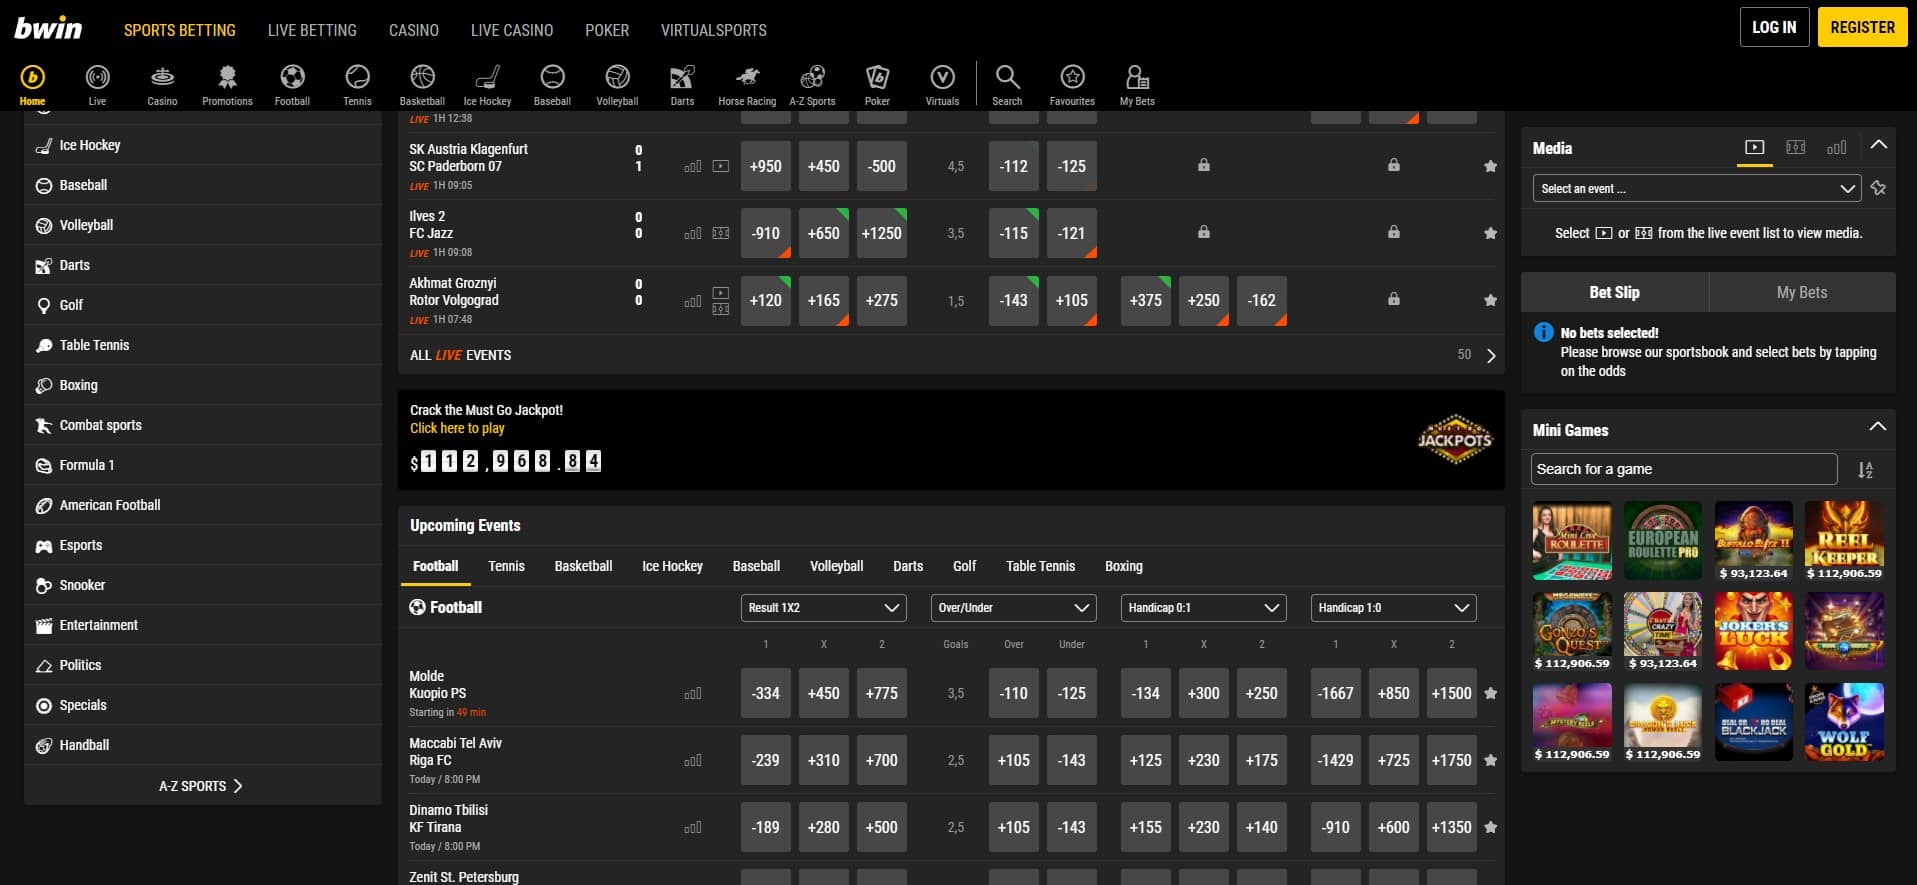Select -334 odds for Molde
Image resolution: width=1917 pixels, height=885 pixels.
766,693
